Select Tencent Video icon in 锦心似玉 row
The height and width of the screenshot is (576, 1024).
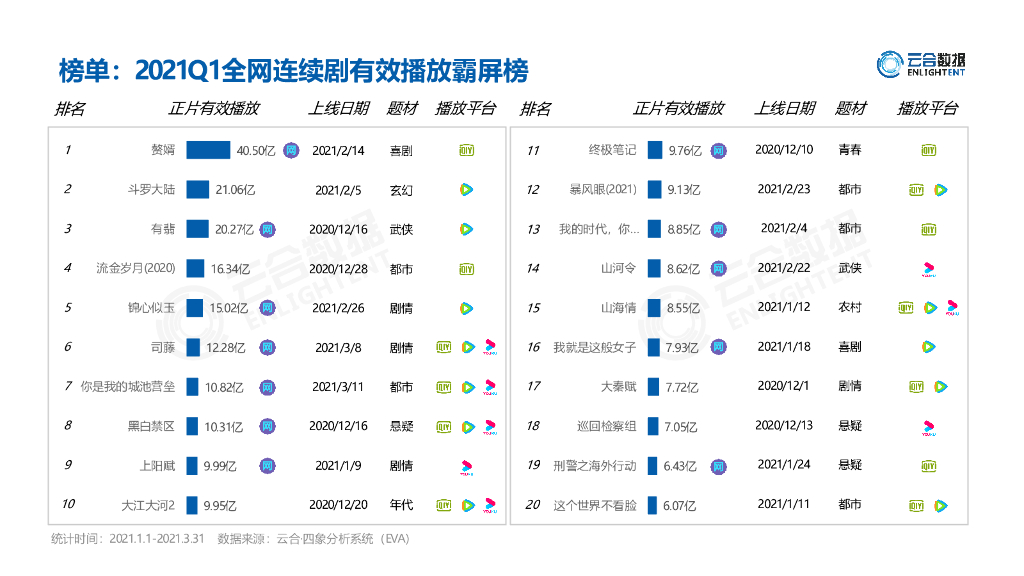(x=466, y=308)
